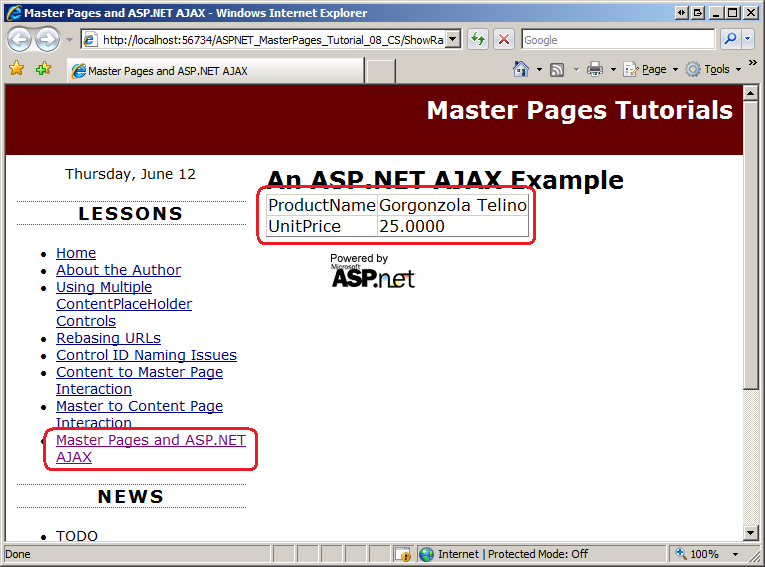Click the Print icon
765x567 pixels.
(595, 70)
